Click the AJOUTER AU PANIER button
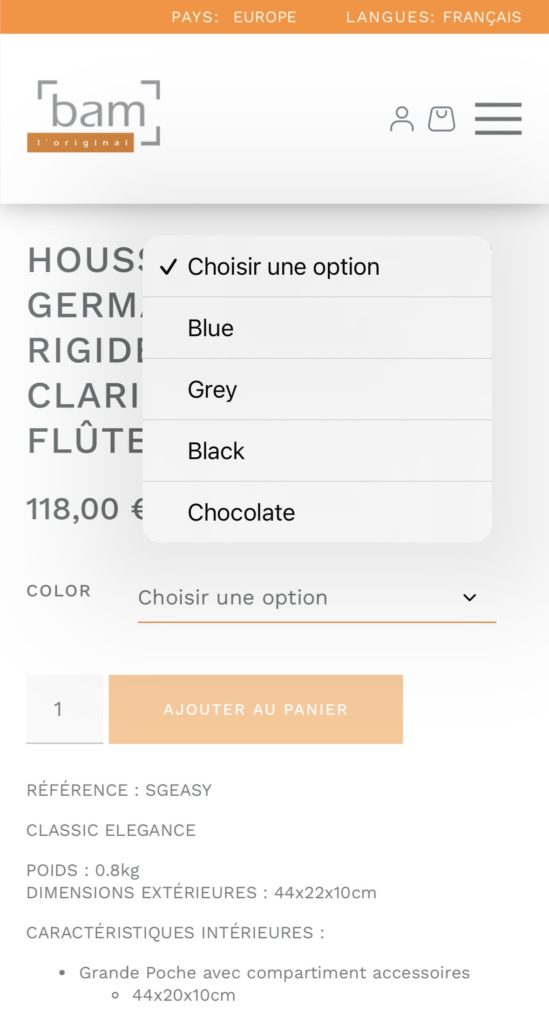The image size is (549, 1024). [x=256, y=709]
